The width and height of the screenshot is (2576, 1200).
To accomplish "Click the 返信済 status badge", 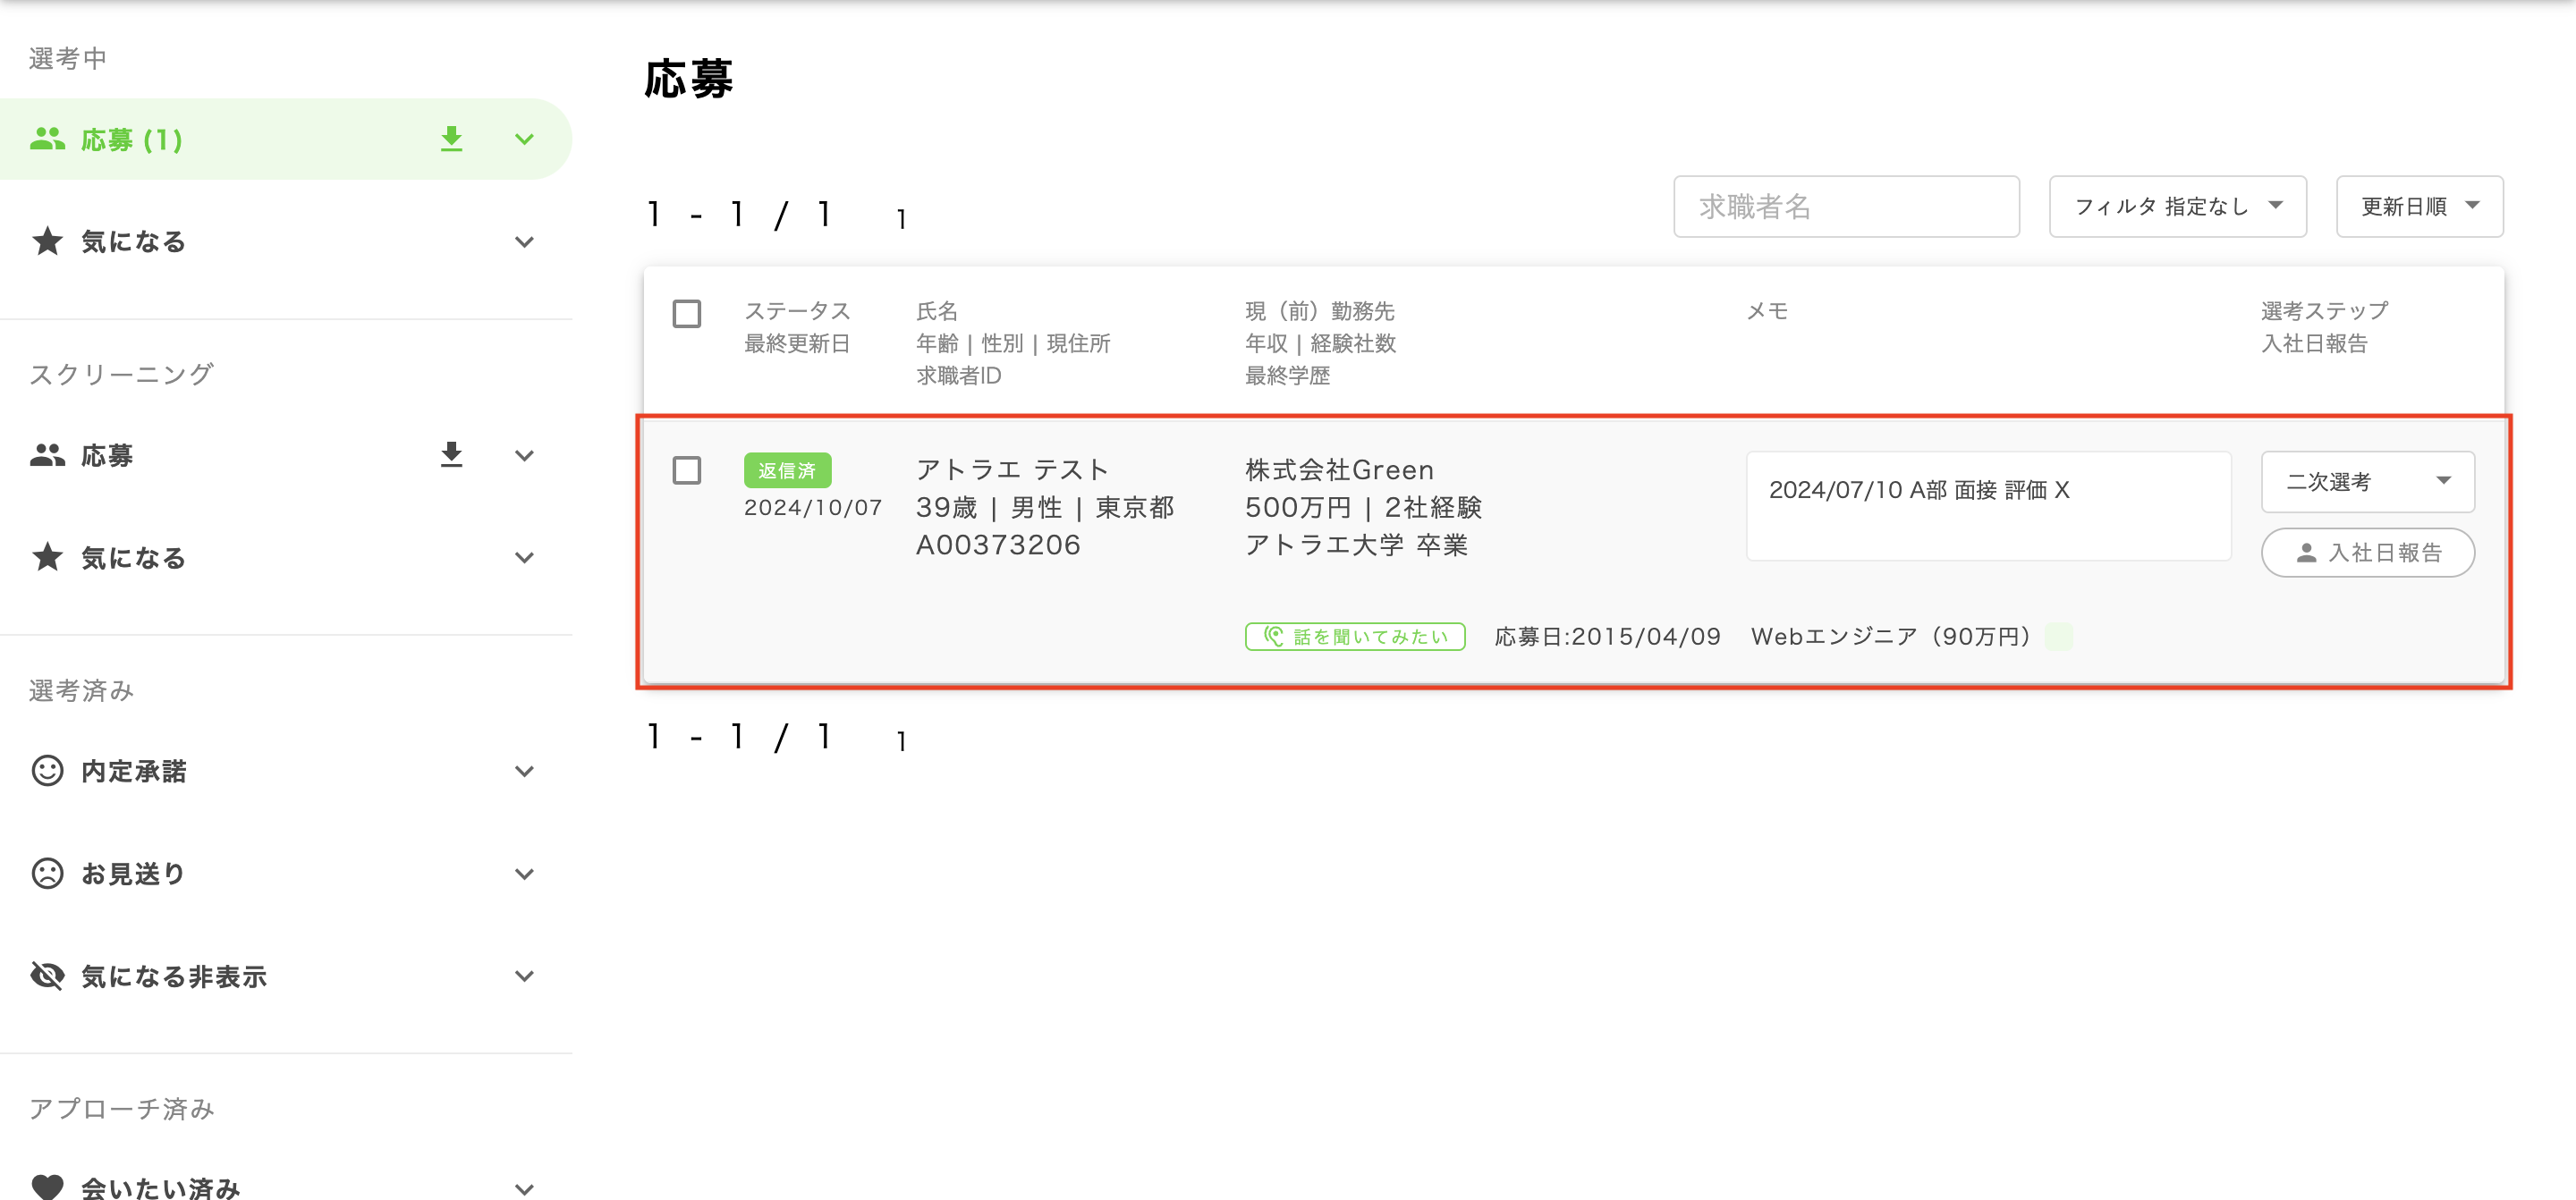I will 787,470.
